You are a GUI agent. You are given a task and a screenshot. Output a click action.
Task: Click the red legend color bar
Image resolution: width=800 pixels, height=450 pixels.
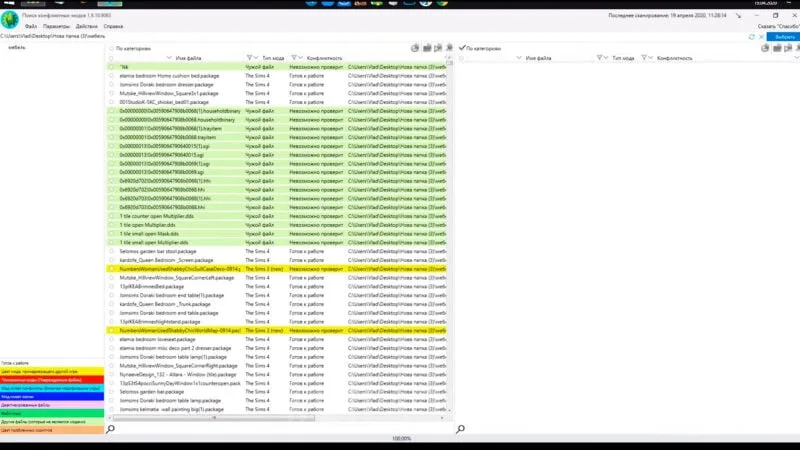click(52, 380)
